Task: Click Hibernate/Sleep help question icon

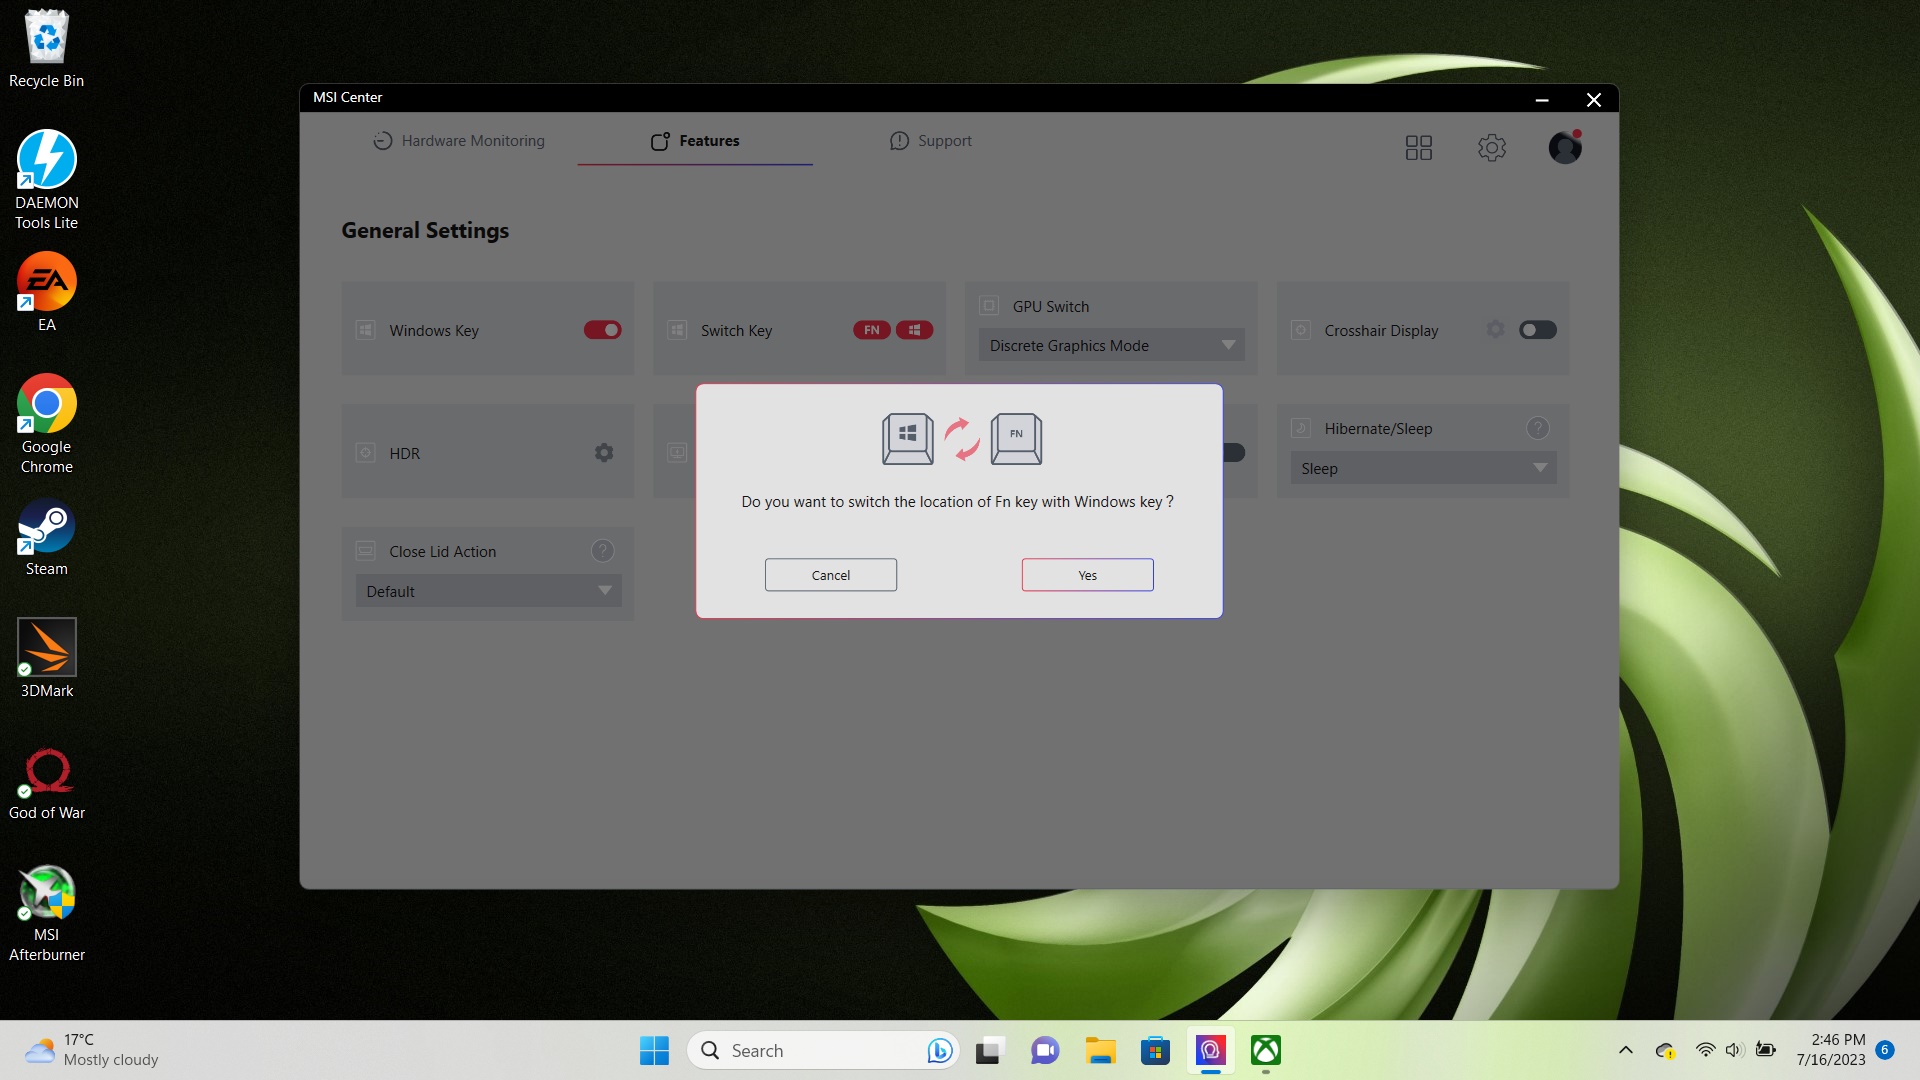Action: point(1537,428)
